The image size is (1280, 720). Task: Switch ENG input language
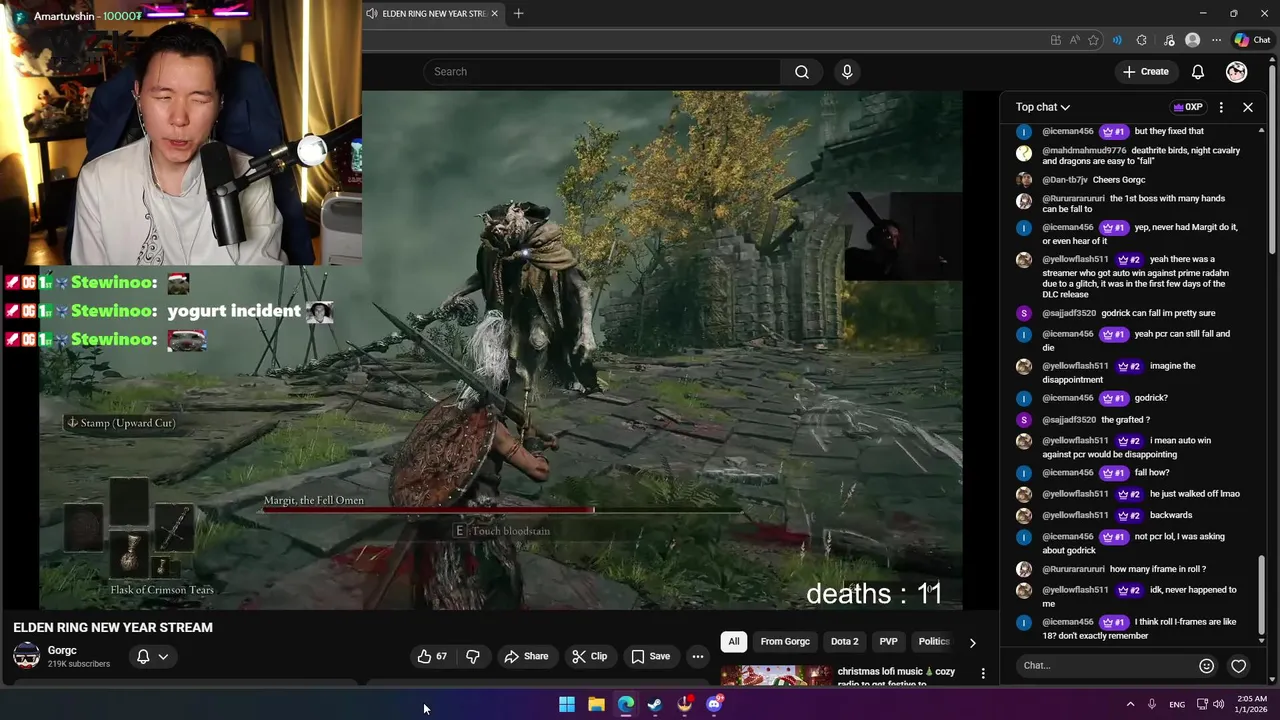[x=1177, y=704]
